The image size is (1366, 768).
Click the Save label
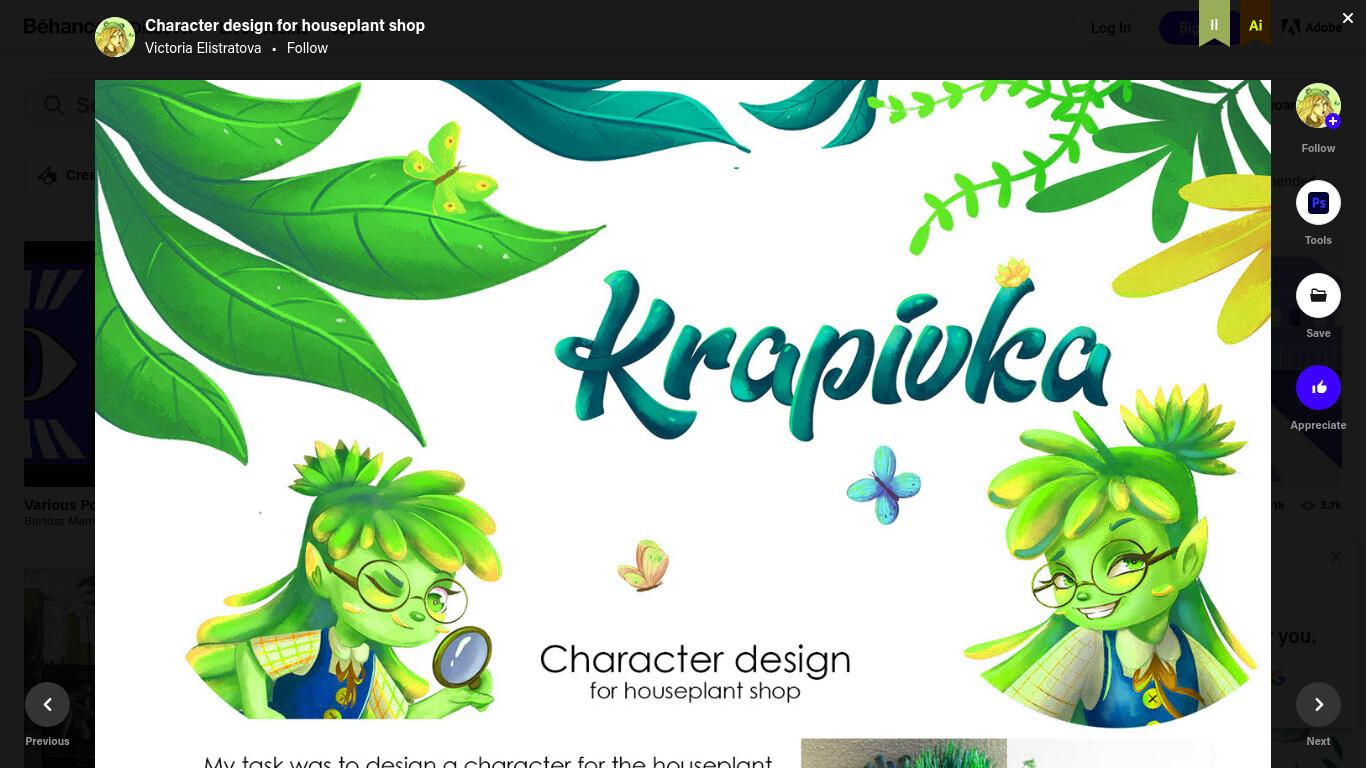1318,333
